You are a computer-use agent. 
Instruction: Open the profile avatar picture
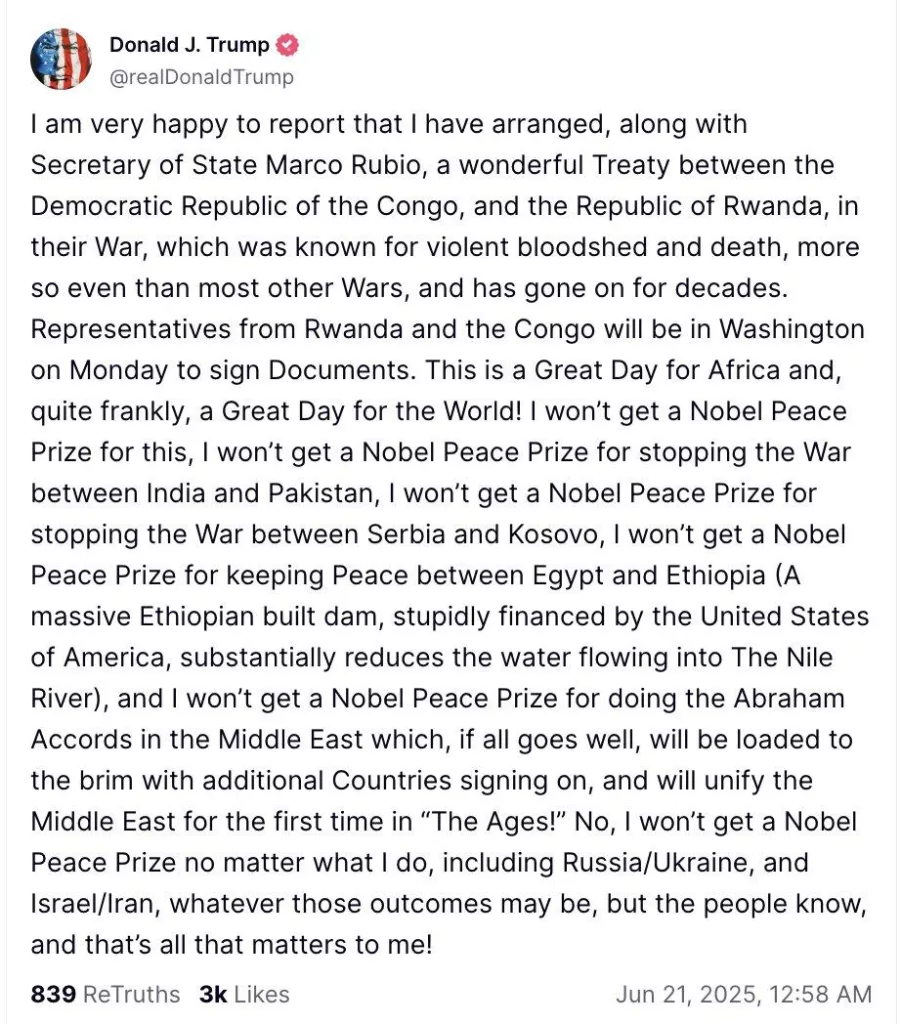pos(61,59)
